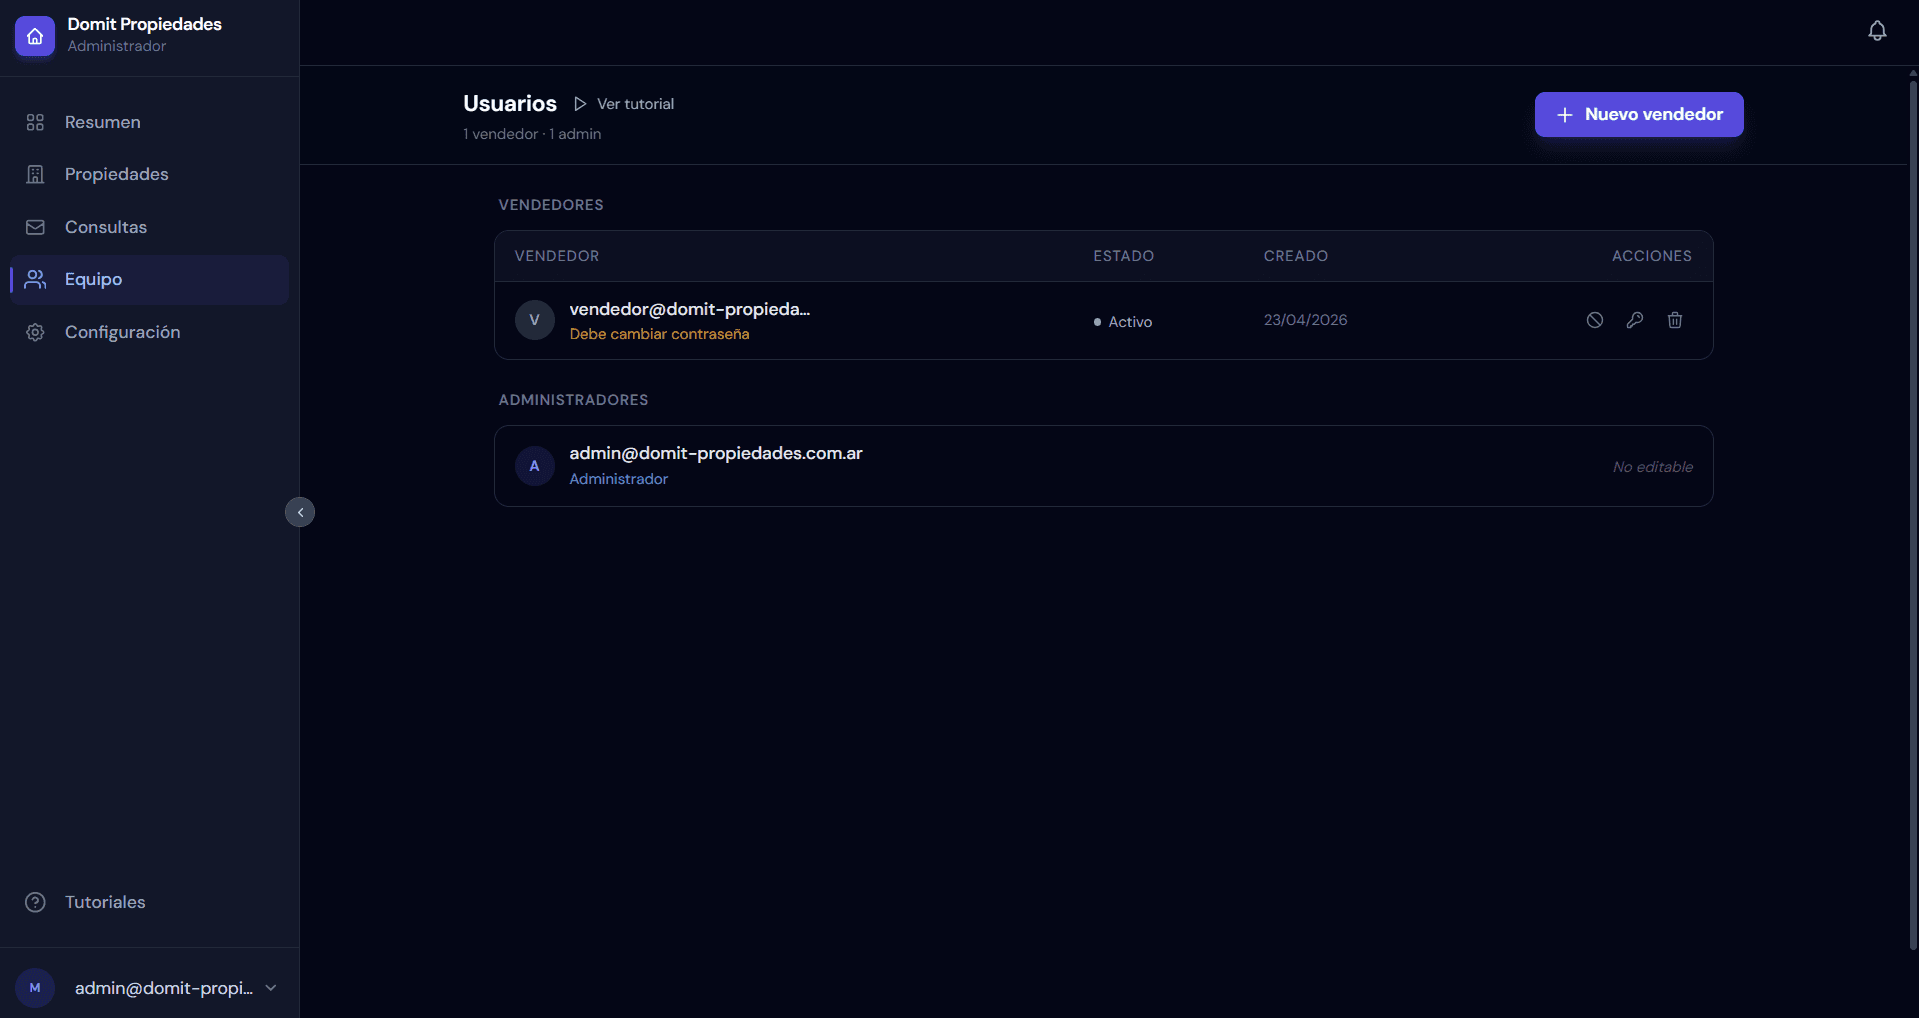The image size is (1919, 1018).
Task: Expand the admin account menu chevron
Action: point(271,988)
